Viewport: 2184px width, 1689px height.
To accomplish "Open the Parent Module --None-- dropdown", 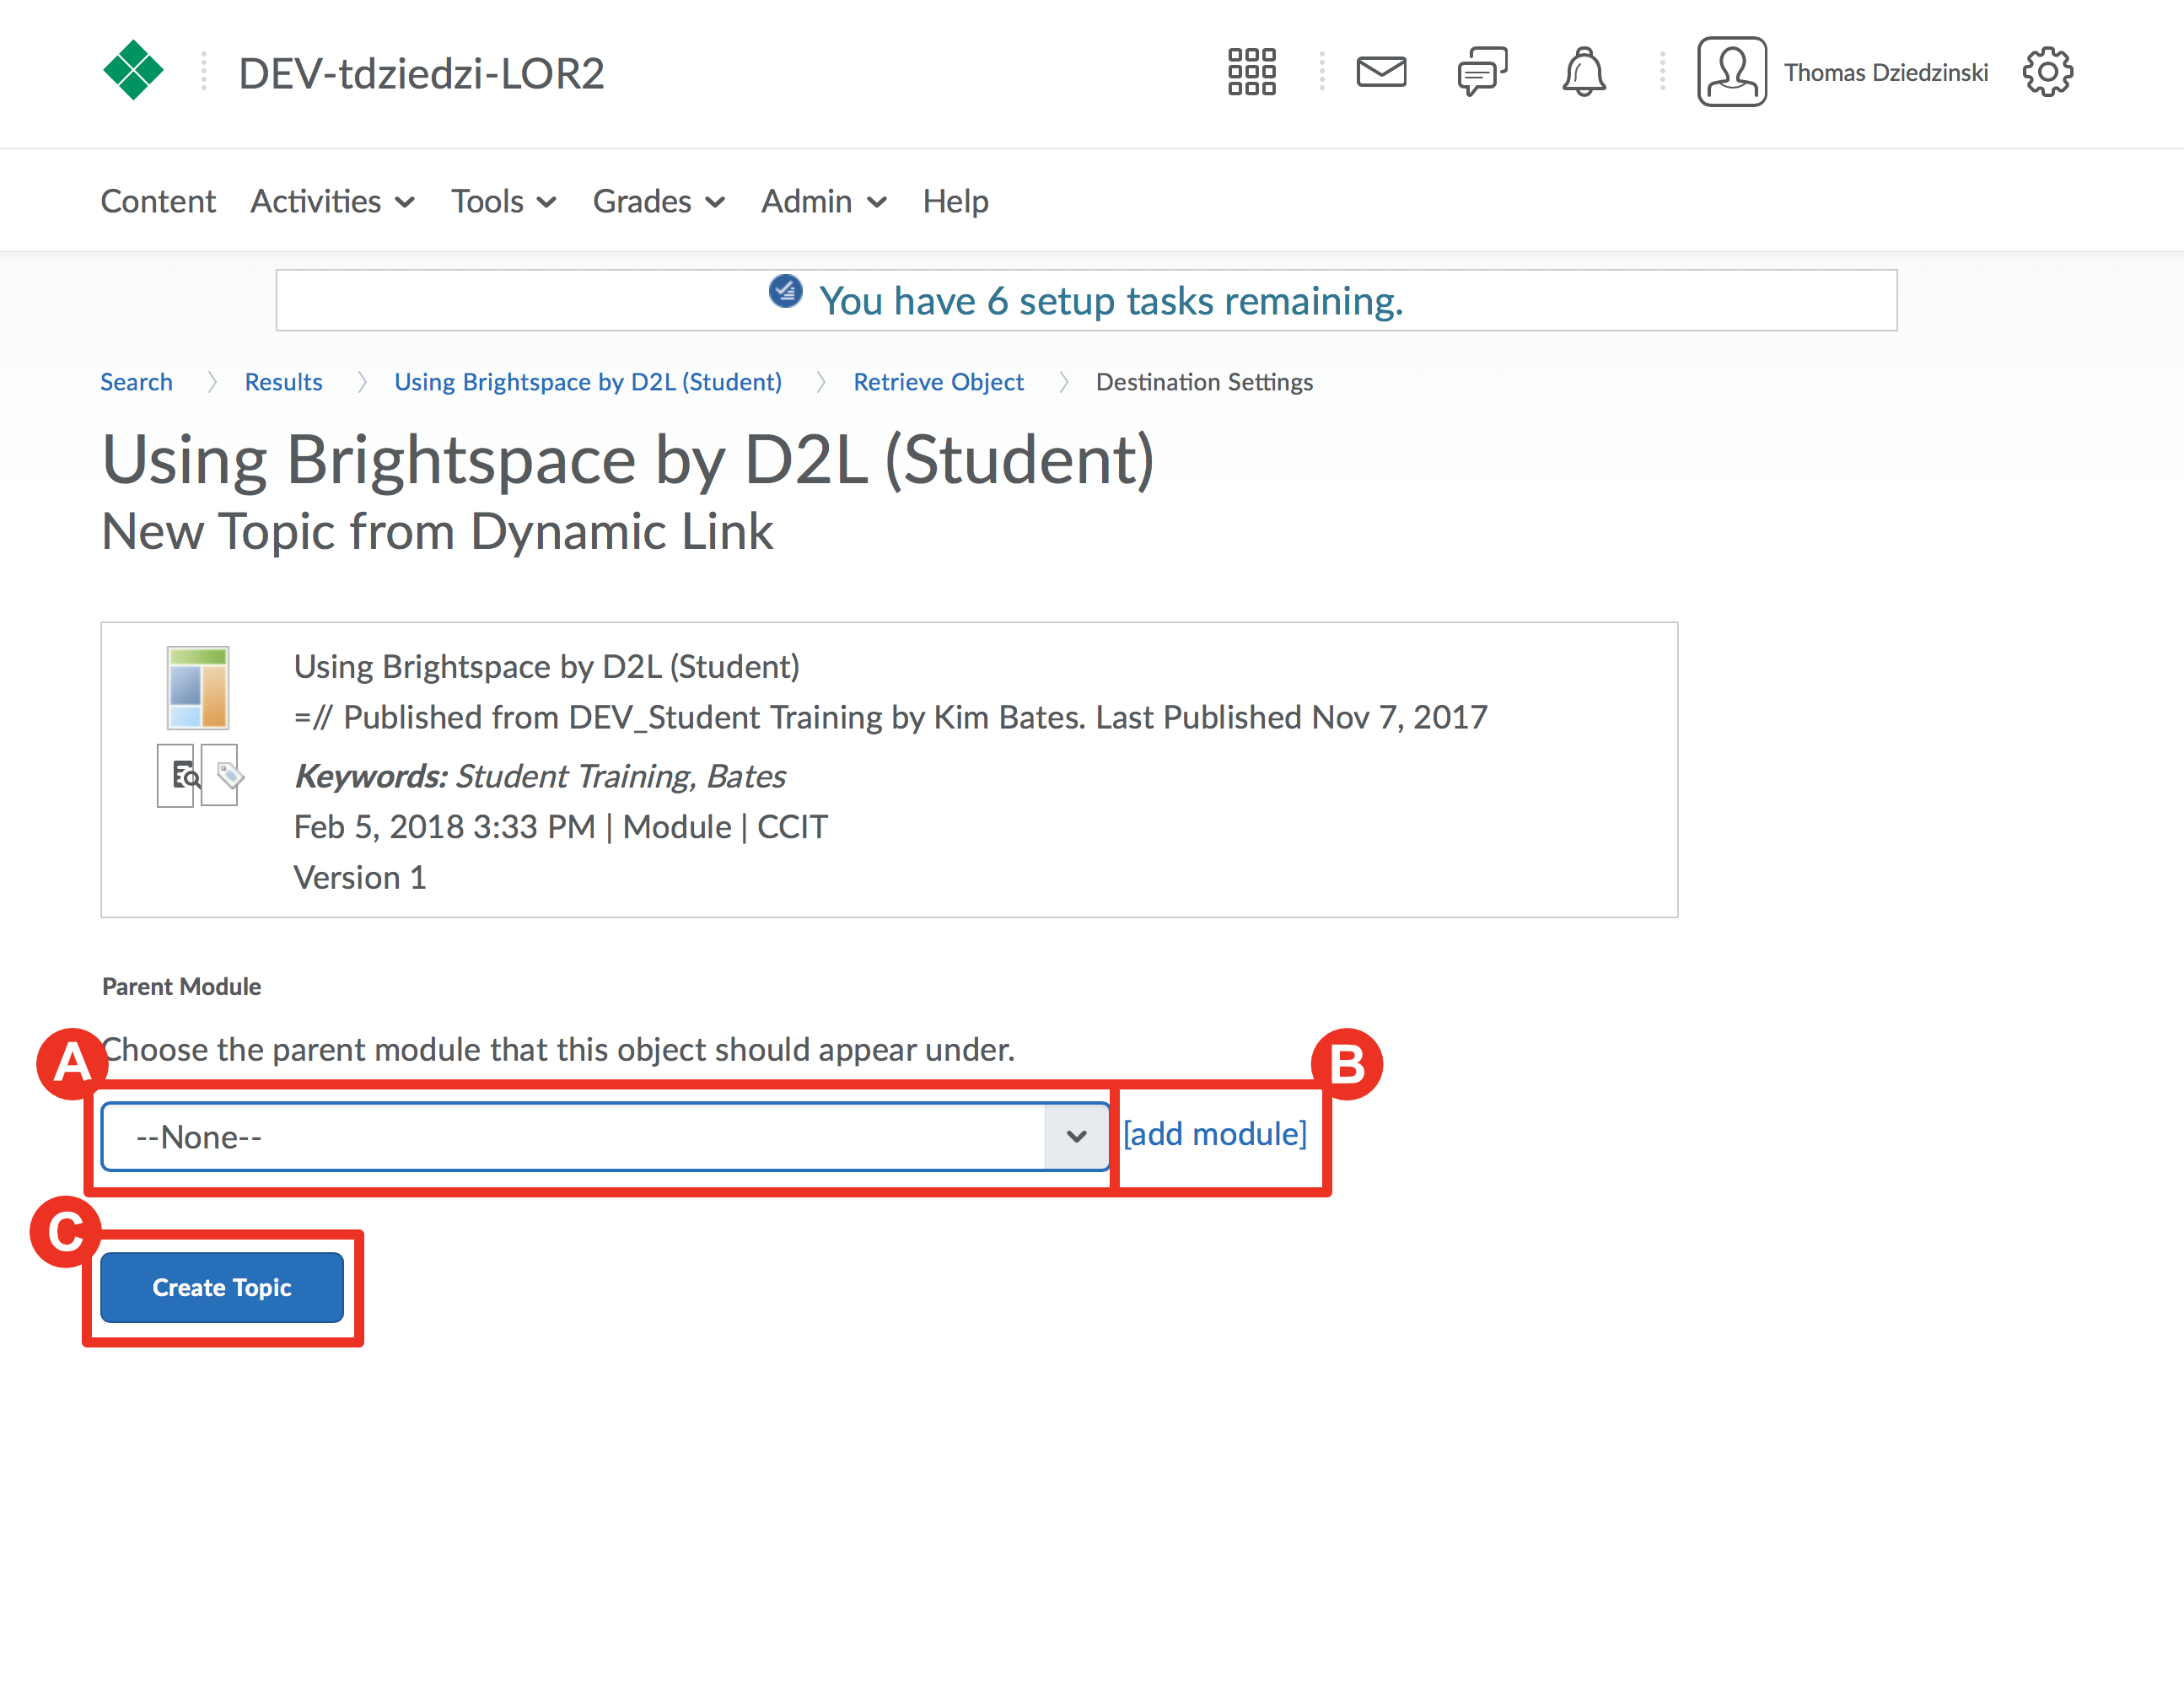I will pyautogui.click(x=605, y=1137).
